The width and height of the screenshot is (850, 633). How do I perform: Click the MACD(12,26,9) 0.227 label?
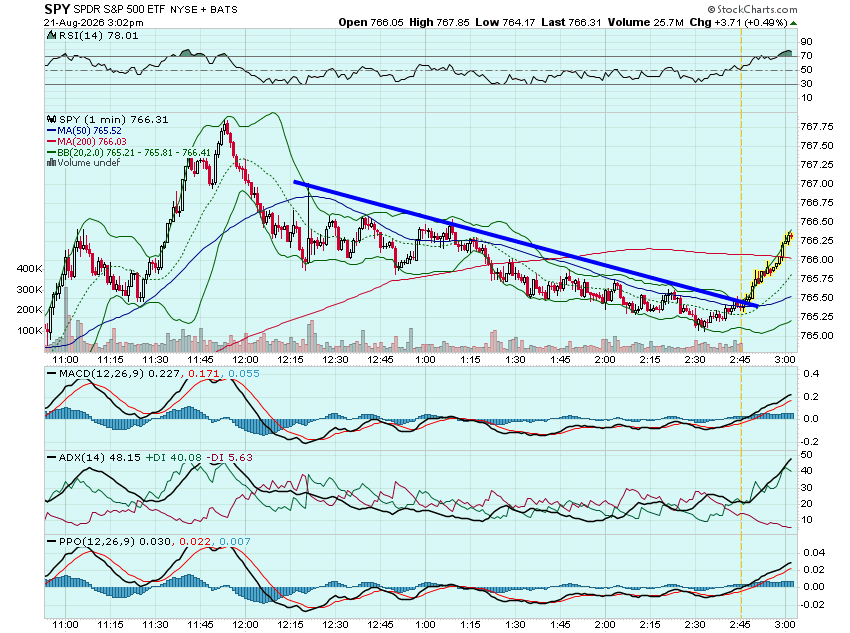pos(119,373)
